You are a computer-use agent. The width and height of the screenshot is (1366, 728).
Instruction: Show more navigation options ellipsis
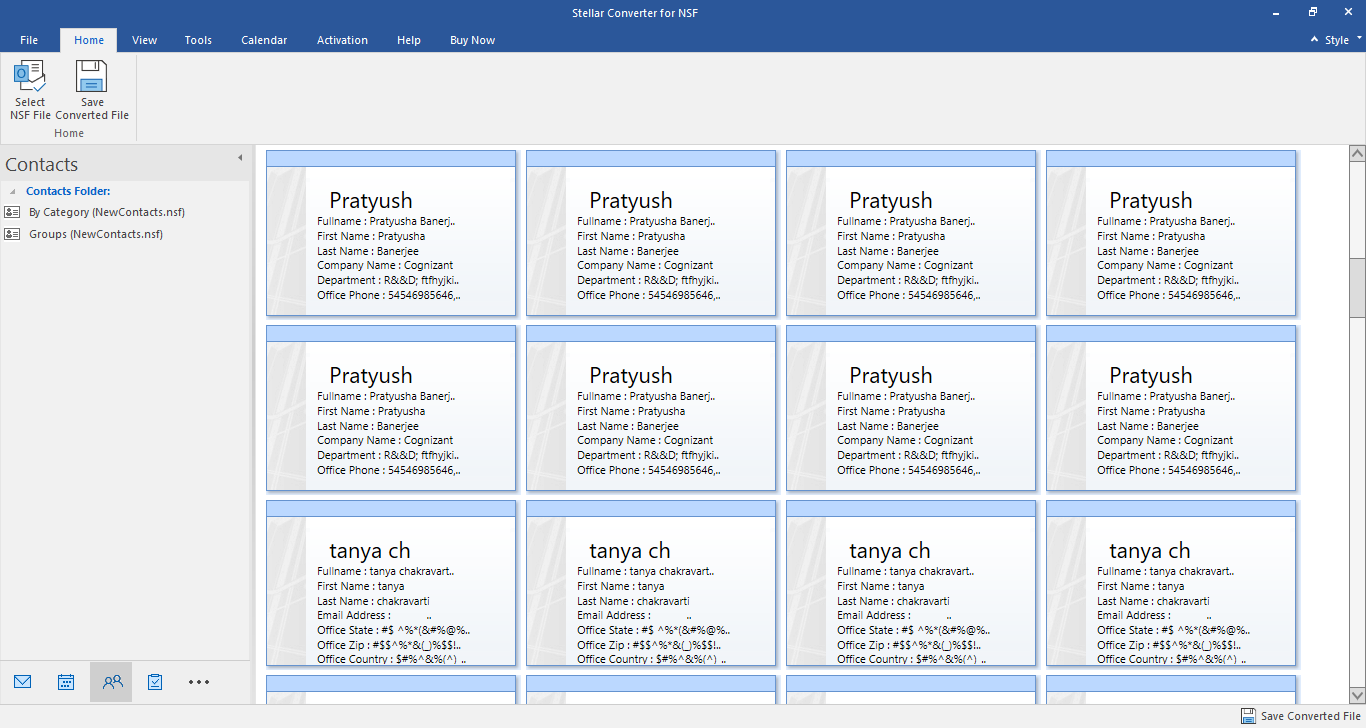199,682
